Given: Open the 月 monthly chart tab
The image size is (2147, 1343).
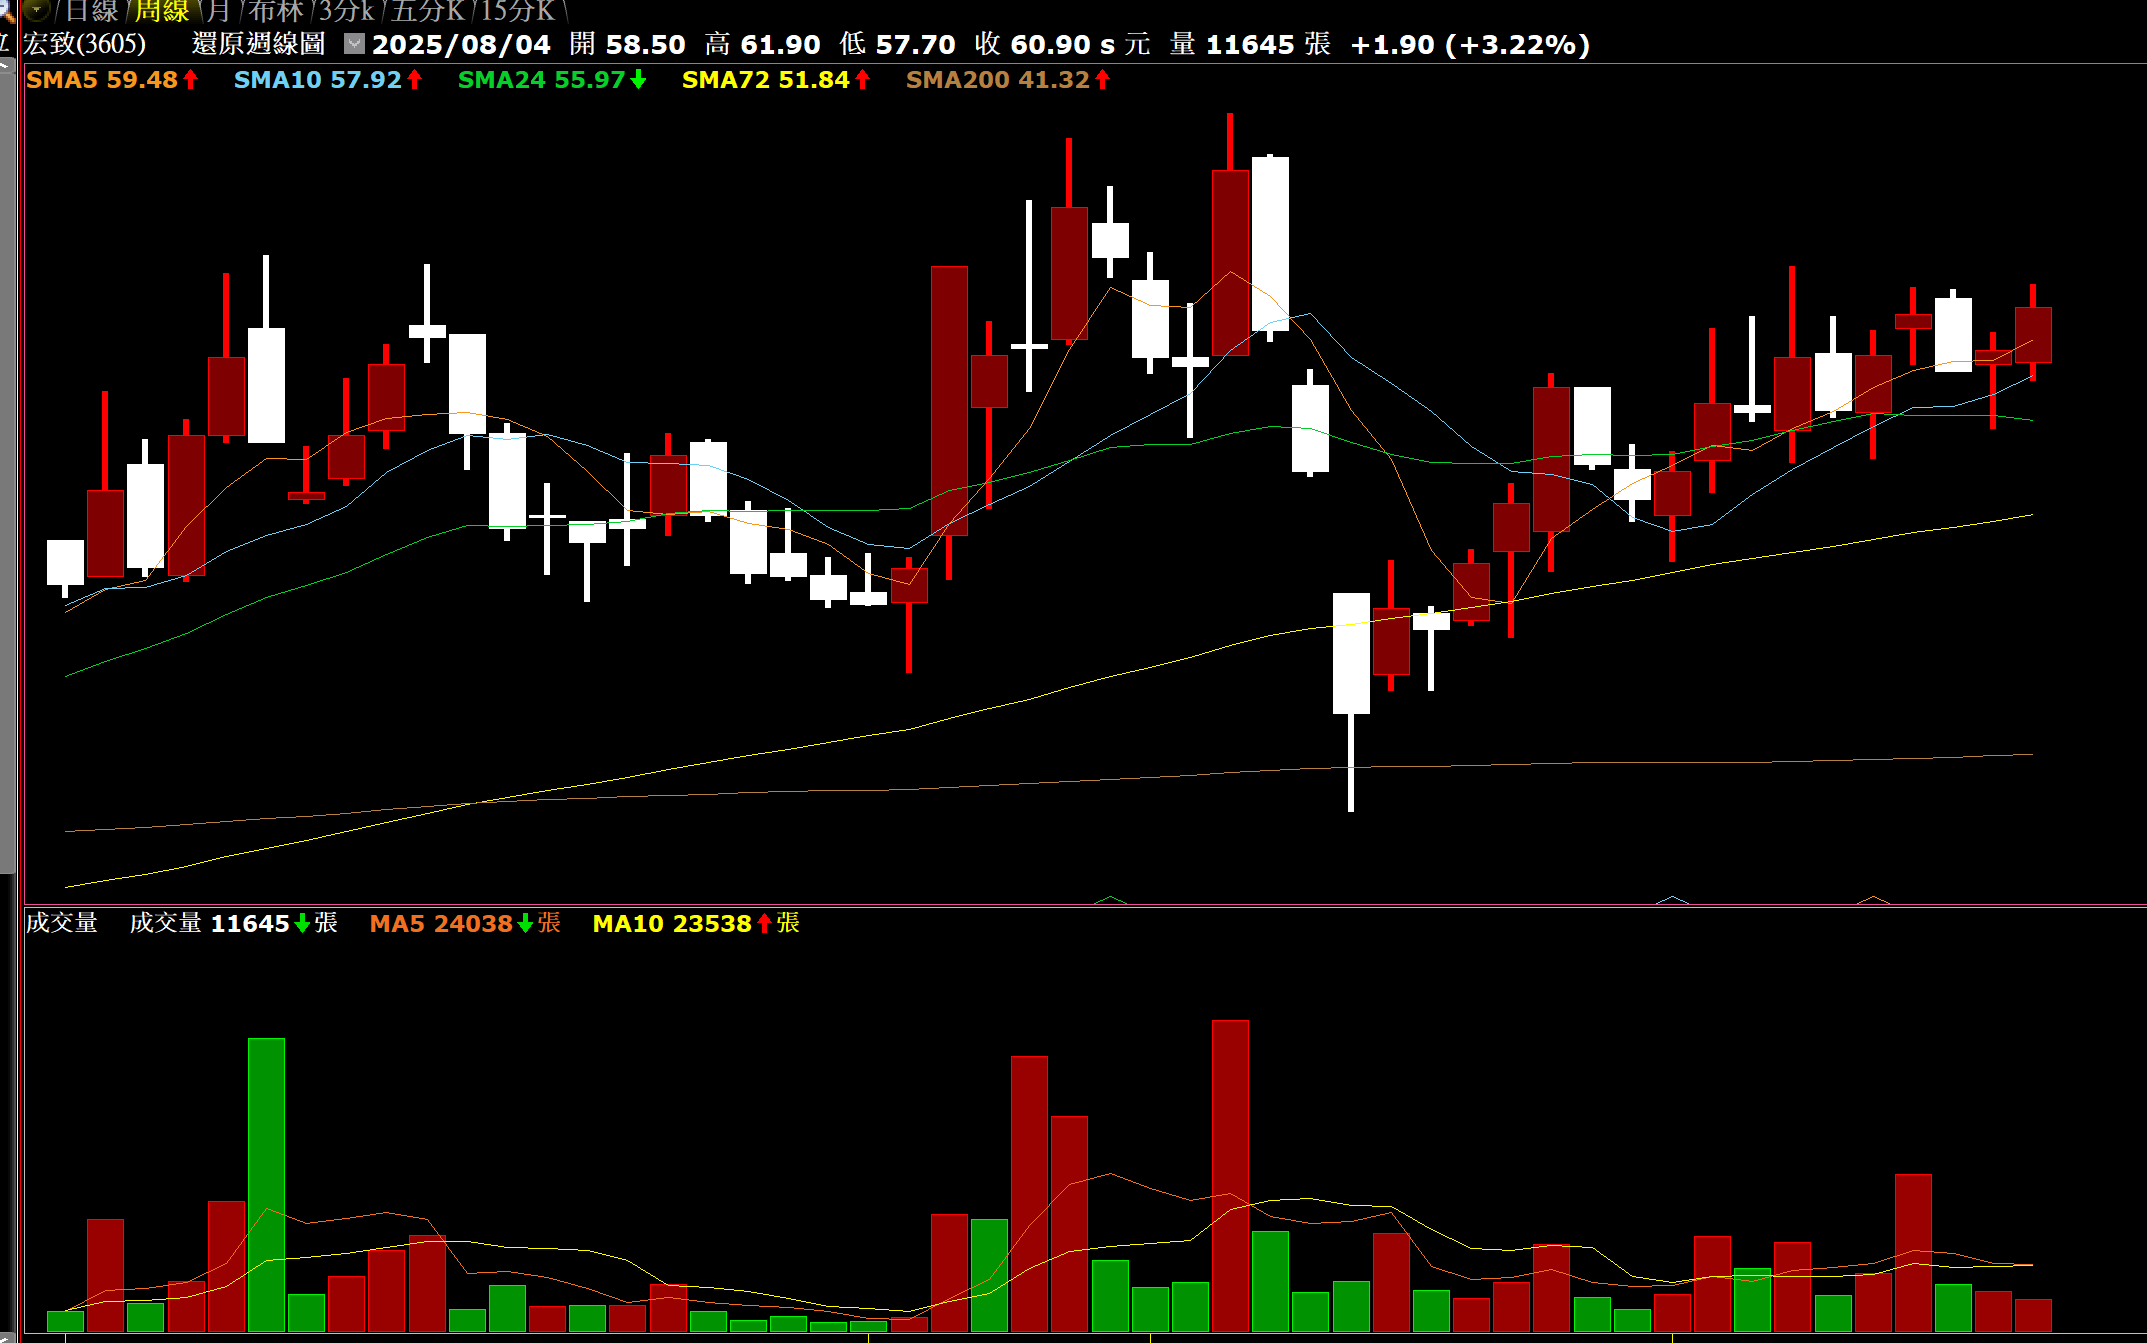Looking at the screenshot, I should [218, 11].
